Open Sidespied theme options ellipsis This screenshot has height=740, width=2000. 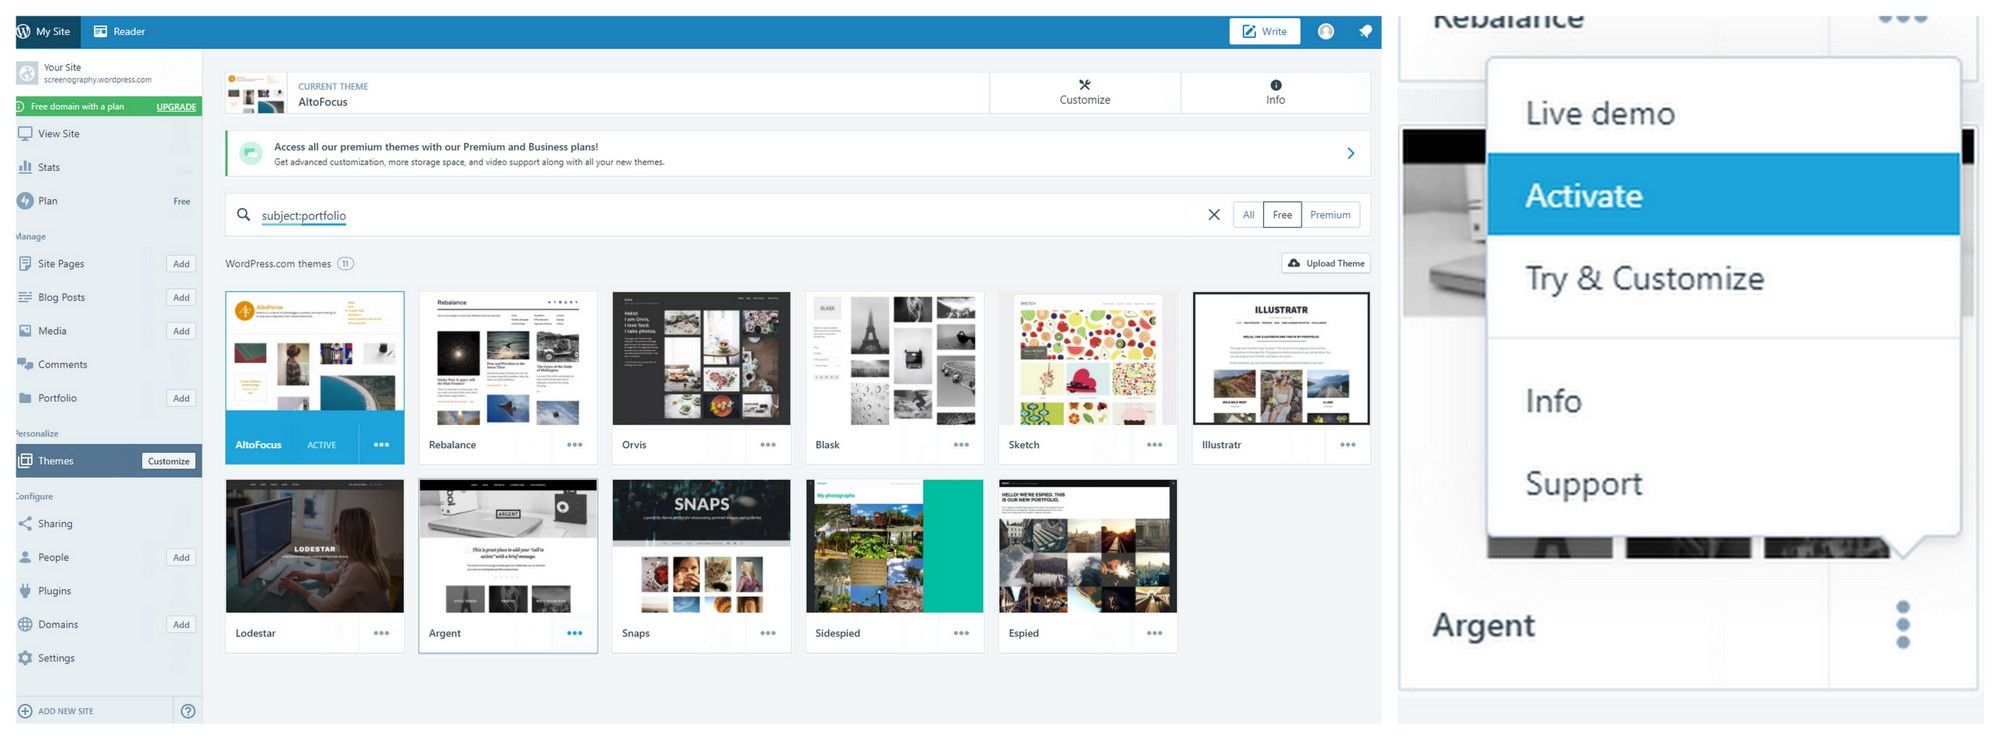(x=961, y=633)
